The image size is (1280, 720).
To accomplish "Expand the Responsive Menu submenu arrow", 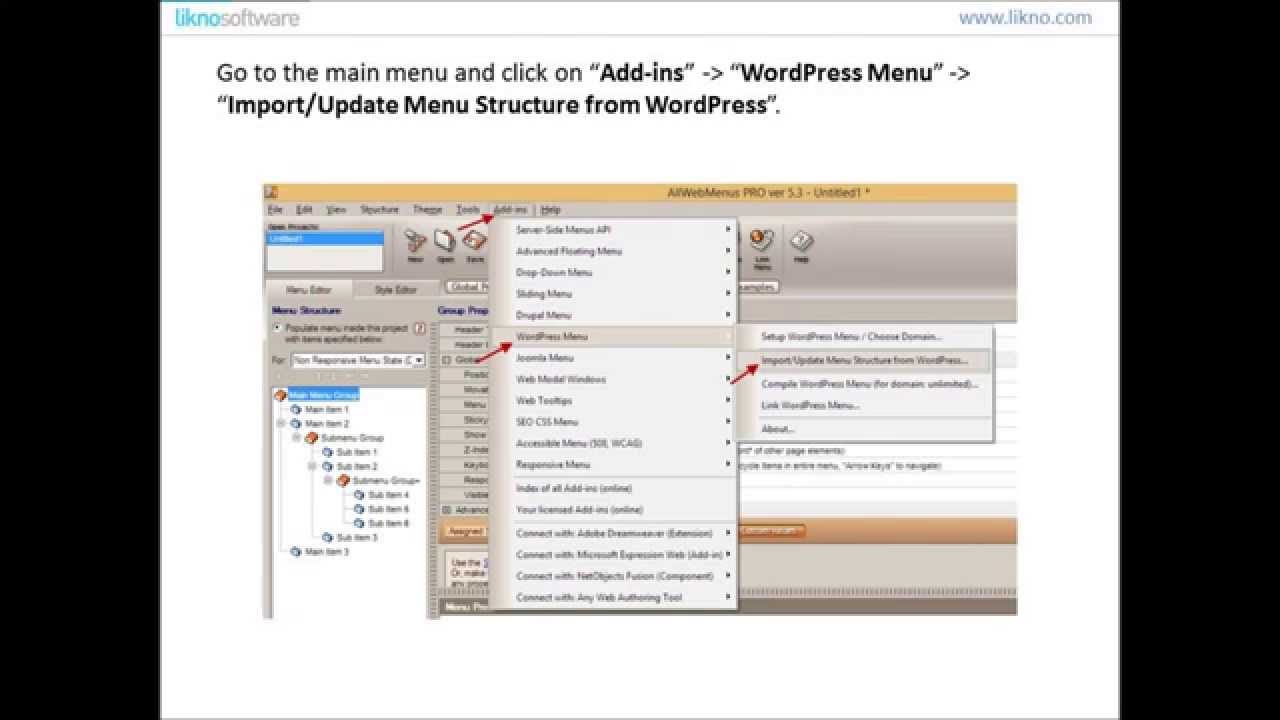I will pos(728,464).
